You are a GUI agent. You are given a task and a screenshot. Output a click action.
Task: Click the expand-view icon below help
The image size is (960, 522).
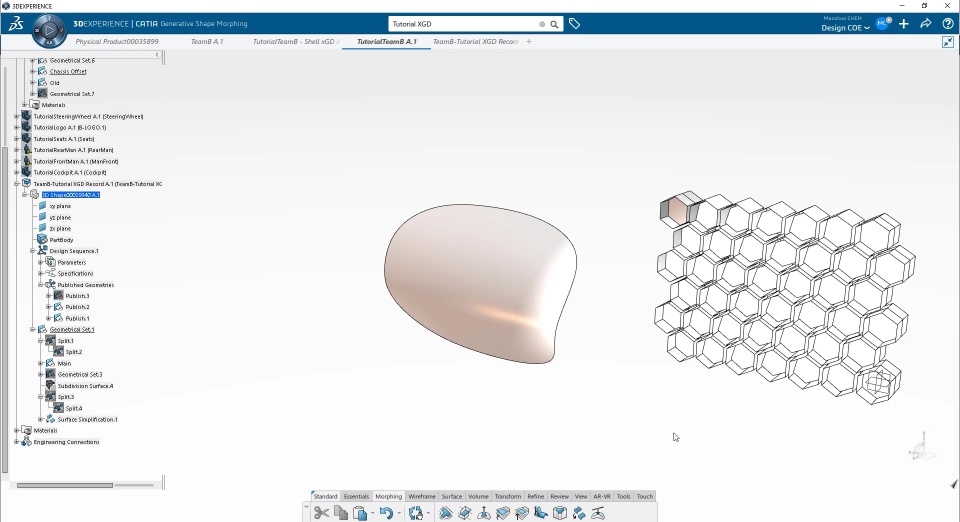(x=948, y=42)
